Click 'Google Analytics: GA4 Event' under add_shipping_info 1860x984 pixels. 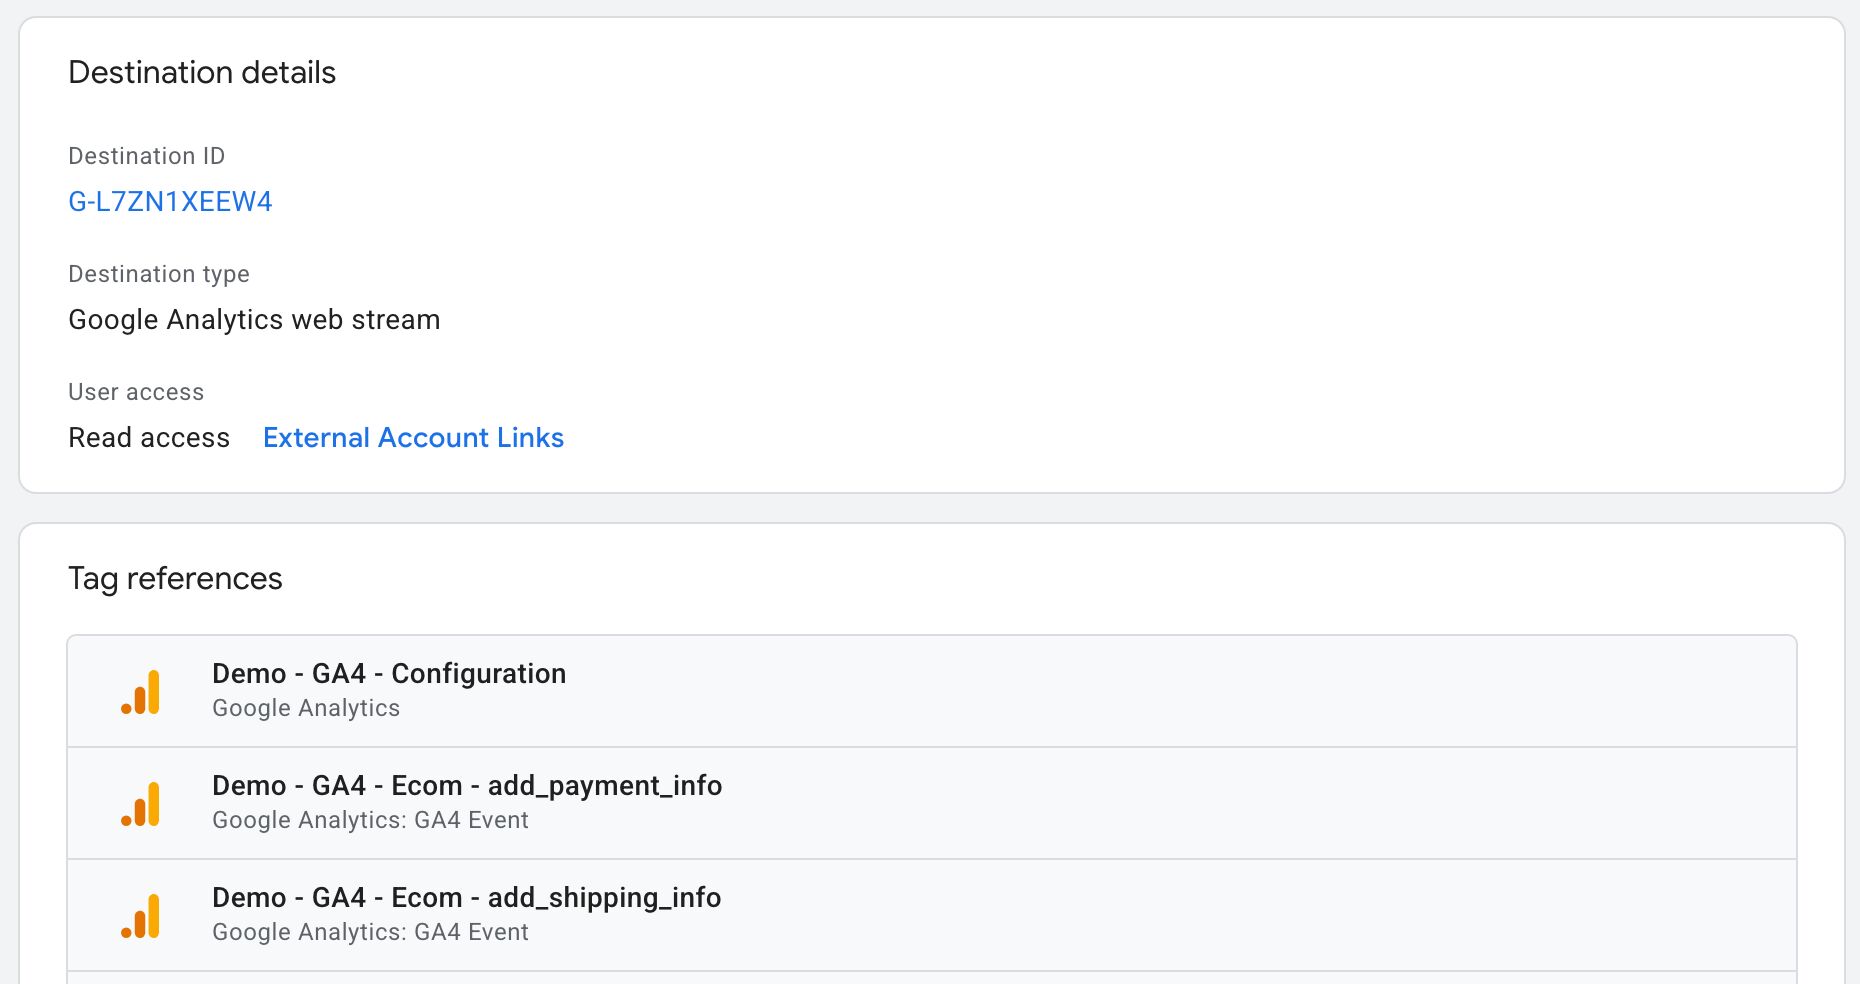(370, 932)
